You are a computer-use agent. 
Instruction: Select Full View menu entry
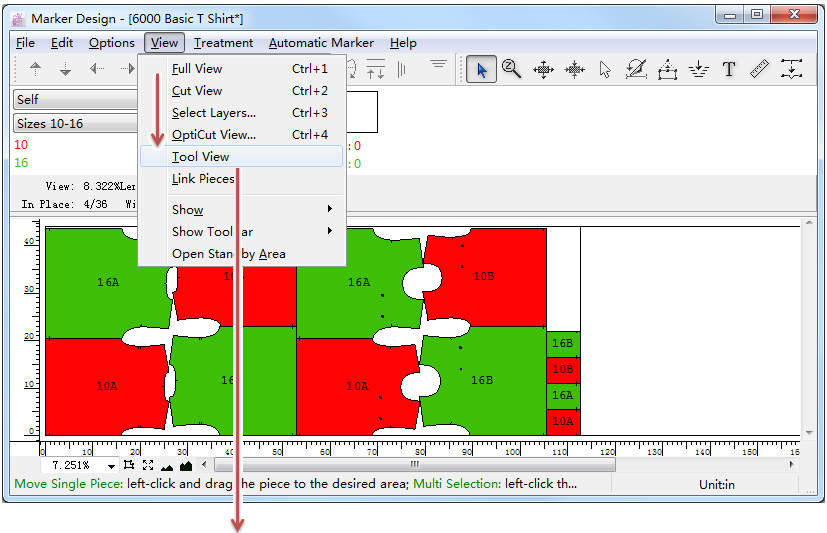click(197, 69)
